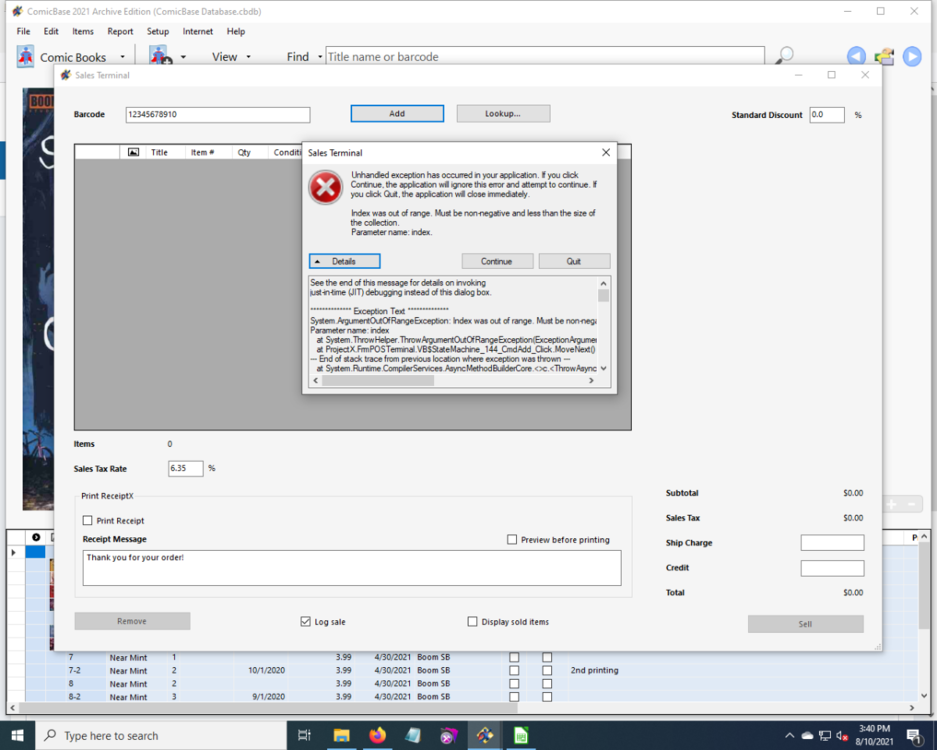Enable the Print Receipt checkbox
The height and width of the screenshot is (750, 937).
(x=88, y=520)
